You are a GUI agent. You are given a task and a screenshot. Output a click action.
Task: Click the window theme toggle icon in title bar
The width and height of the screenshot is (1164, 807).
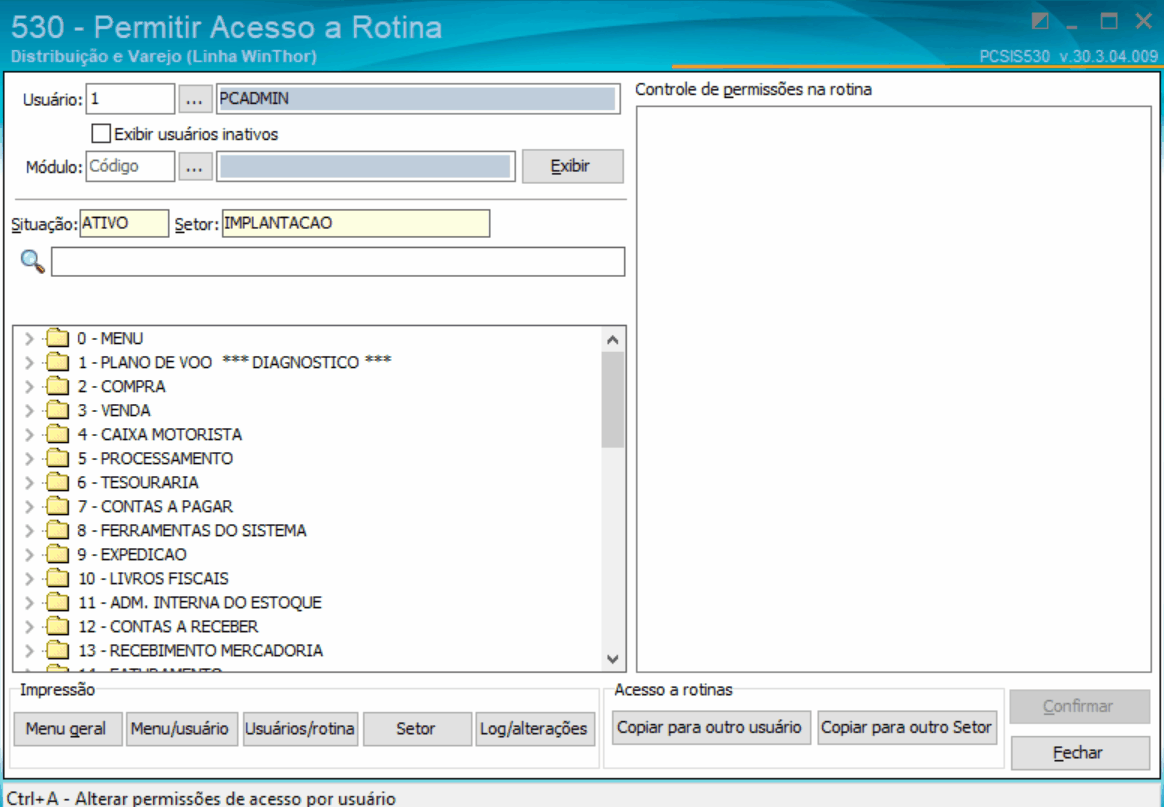[1041, 21]
